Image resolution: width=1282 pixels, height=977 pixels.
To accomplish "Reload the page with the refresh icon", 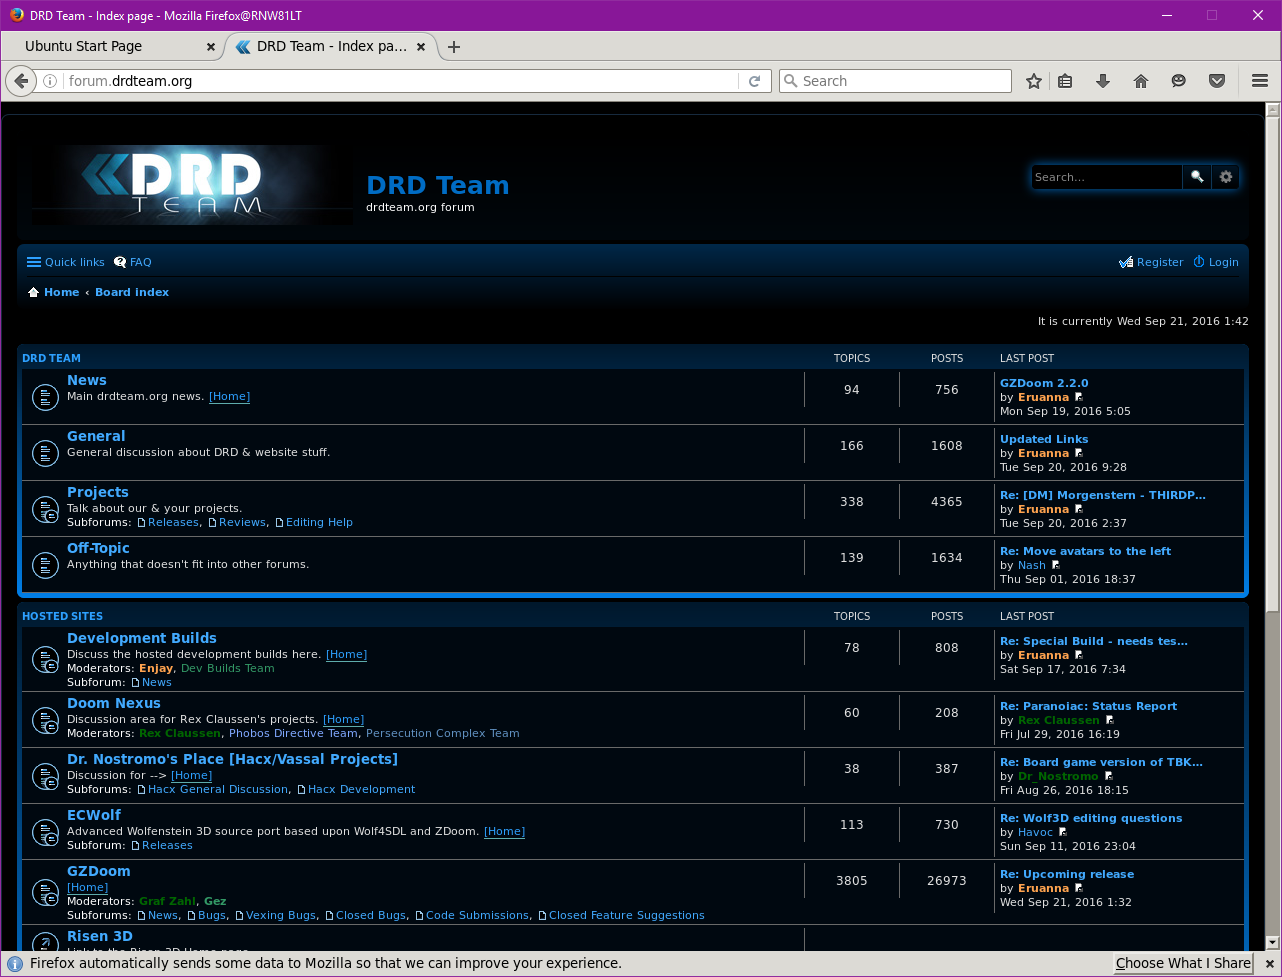I will click(x=755, y=81).
